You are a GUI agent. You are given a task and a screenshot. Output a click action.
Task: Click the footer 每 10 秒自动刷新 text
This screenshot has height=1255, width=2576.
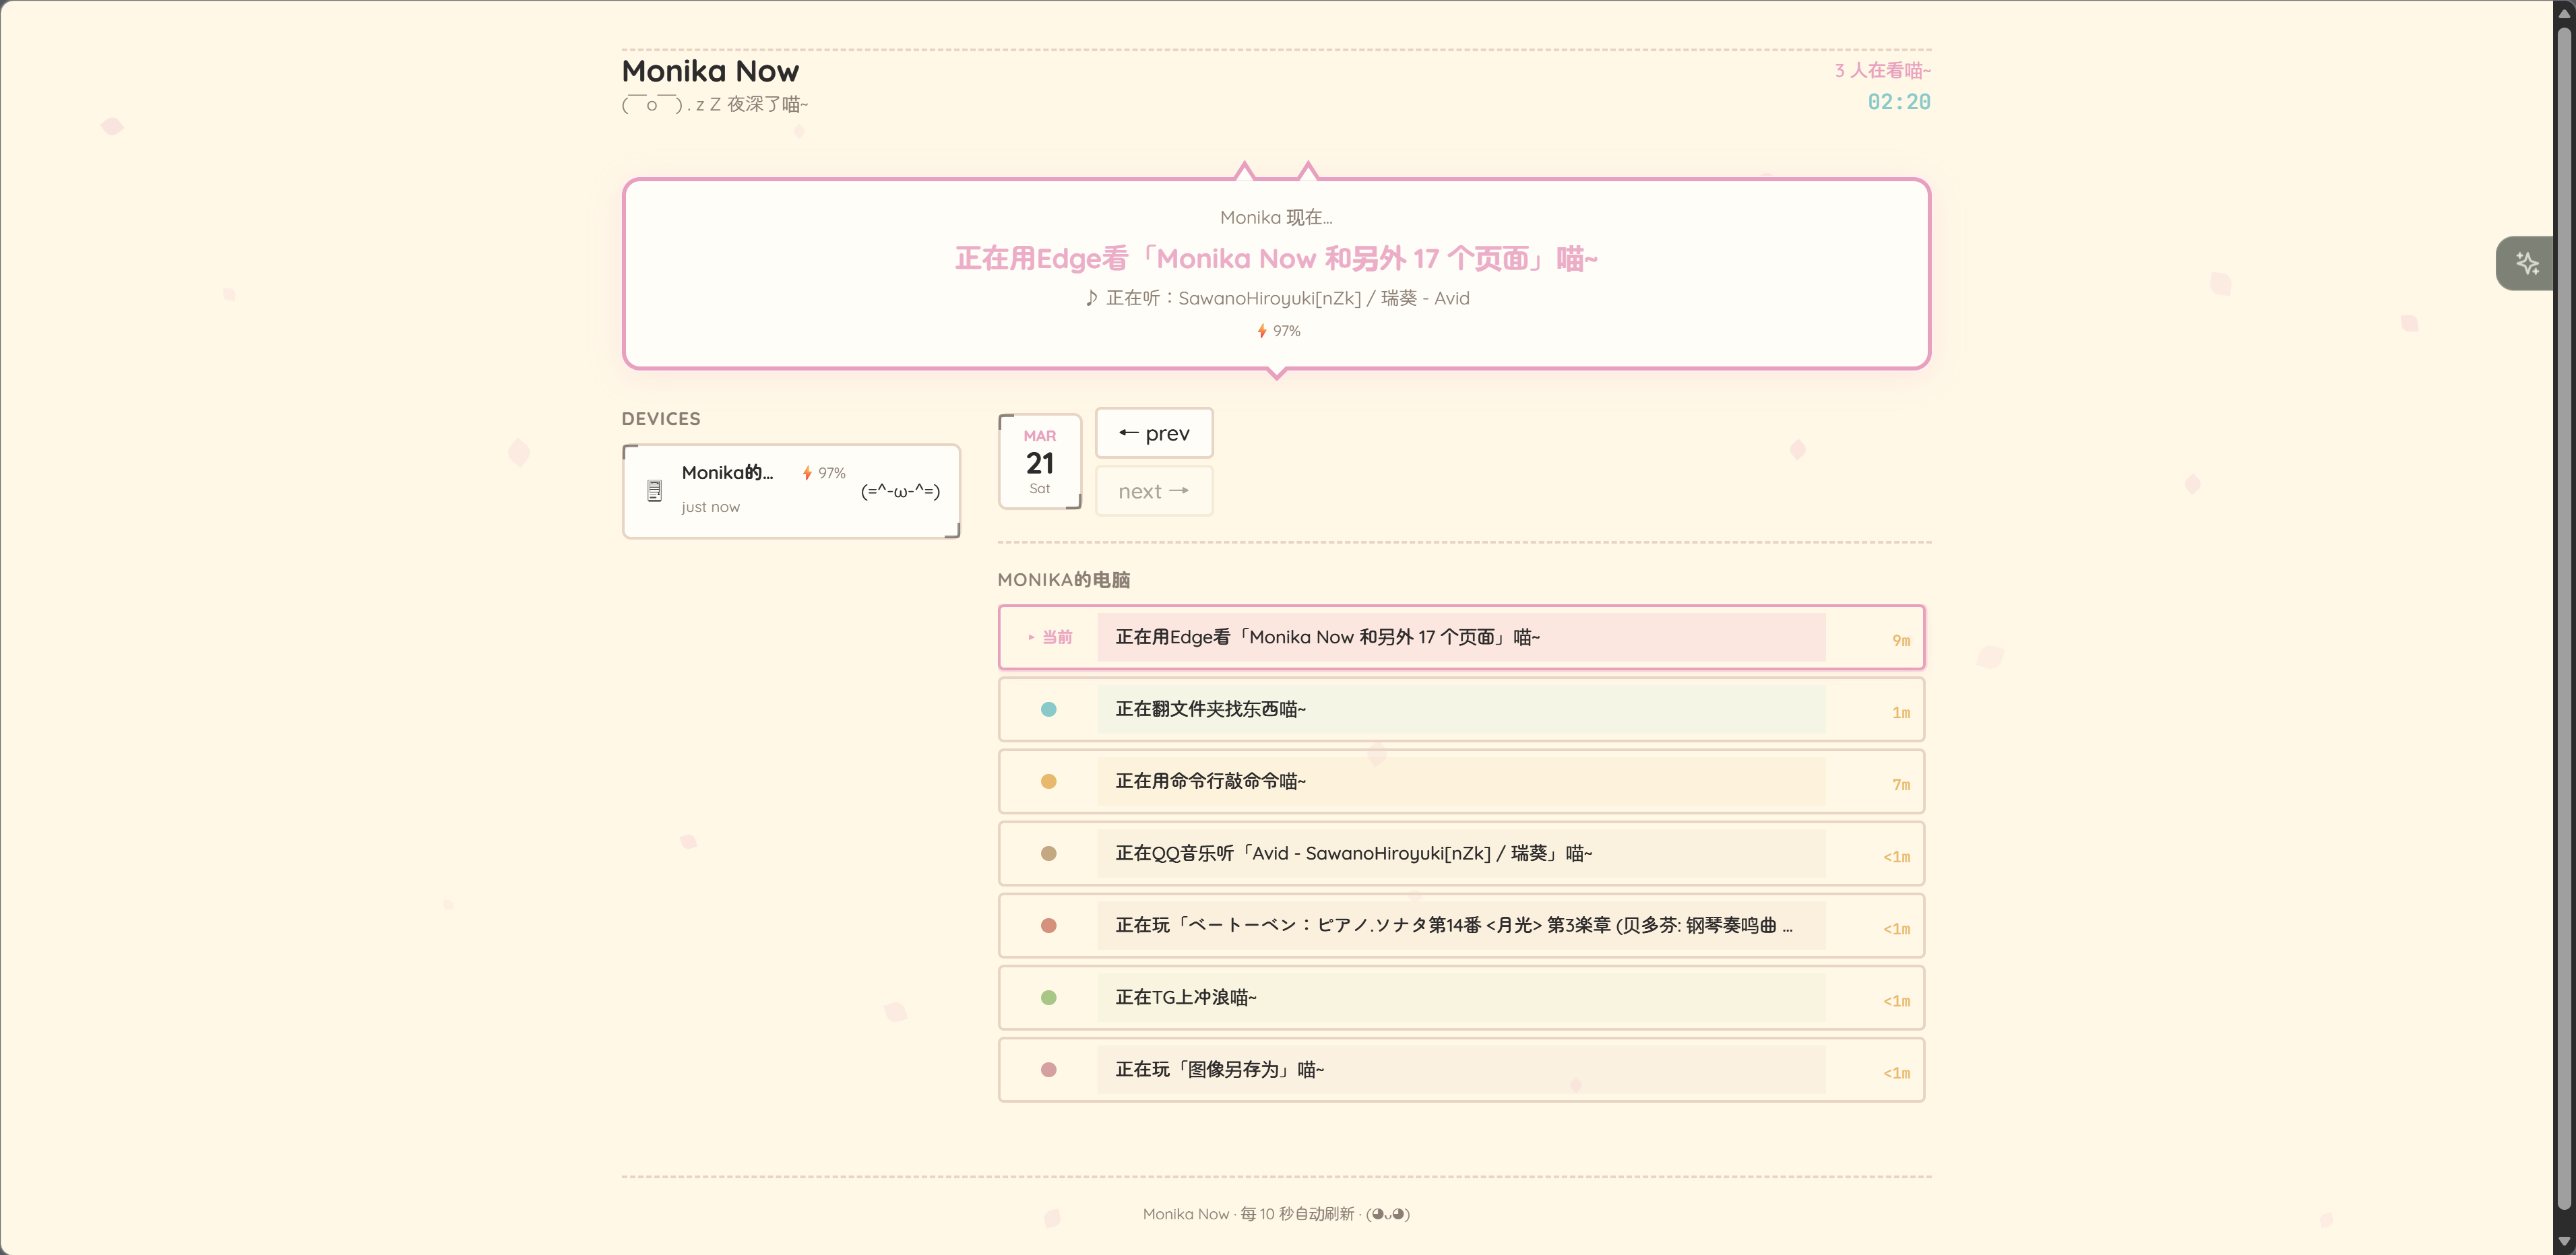coord(1297,1213)
